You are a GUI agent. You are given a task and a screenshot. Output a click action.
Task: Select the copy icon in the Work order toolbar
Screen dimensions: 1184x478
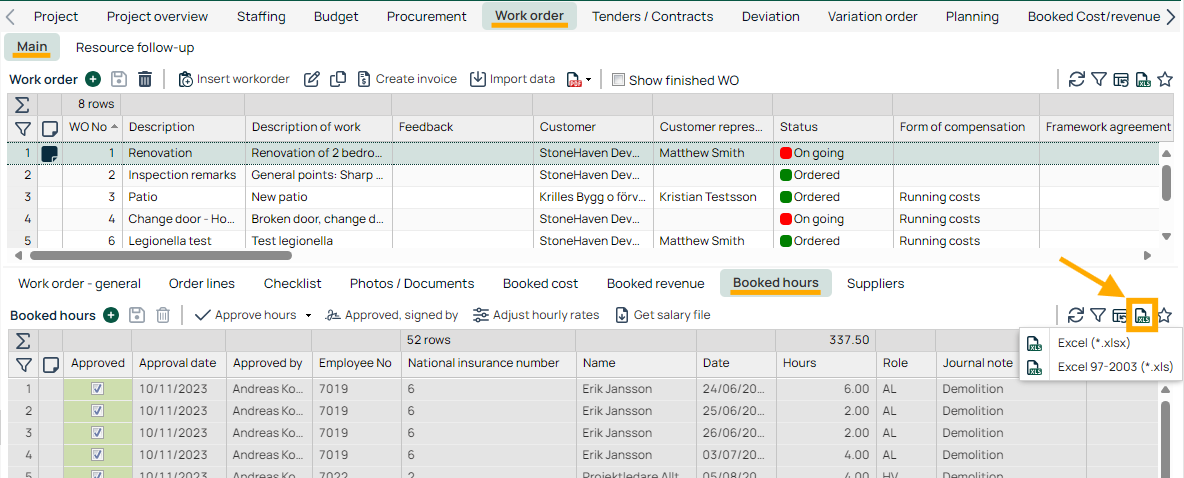[338, 79]
